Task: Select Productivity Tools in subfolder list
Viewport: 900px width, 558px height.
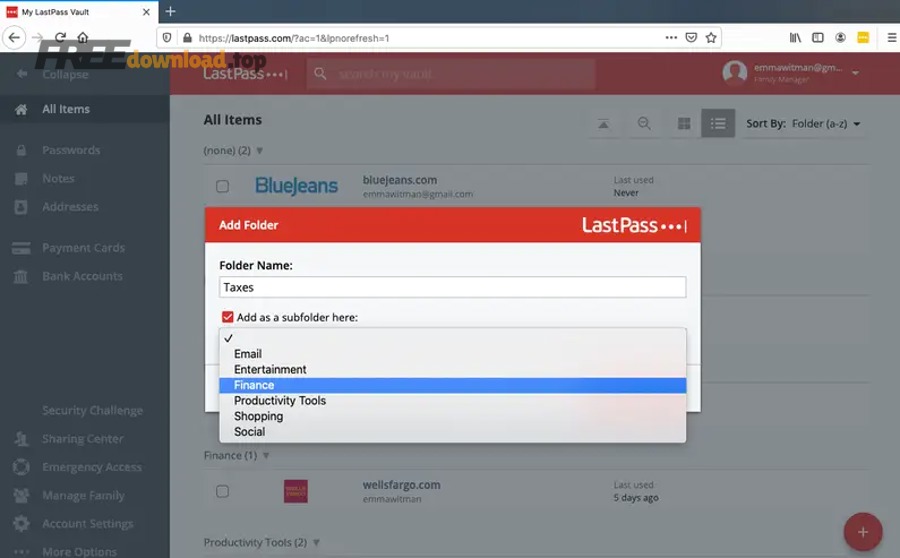Action: [x=280, y=401]
